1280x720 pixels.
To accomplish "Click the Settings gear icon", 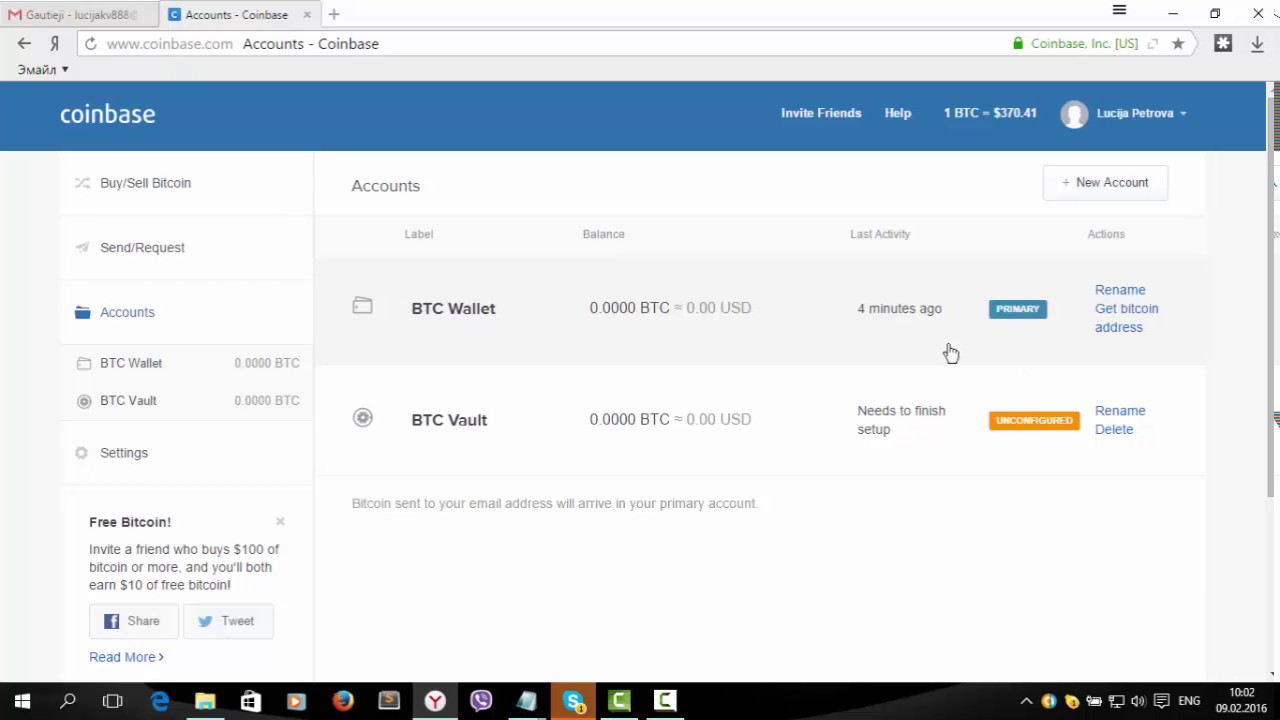I will [82, 453].
